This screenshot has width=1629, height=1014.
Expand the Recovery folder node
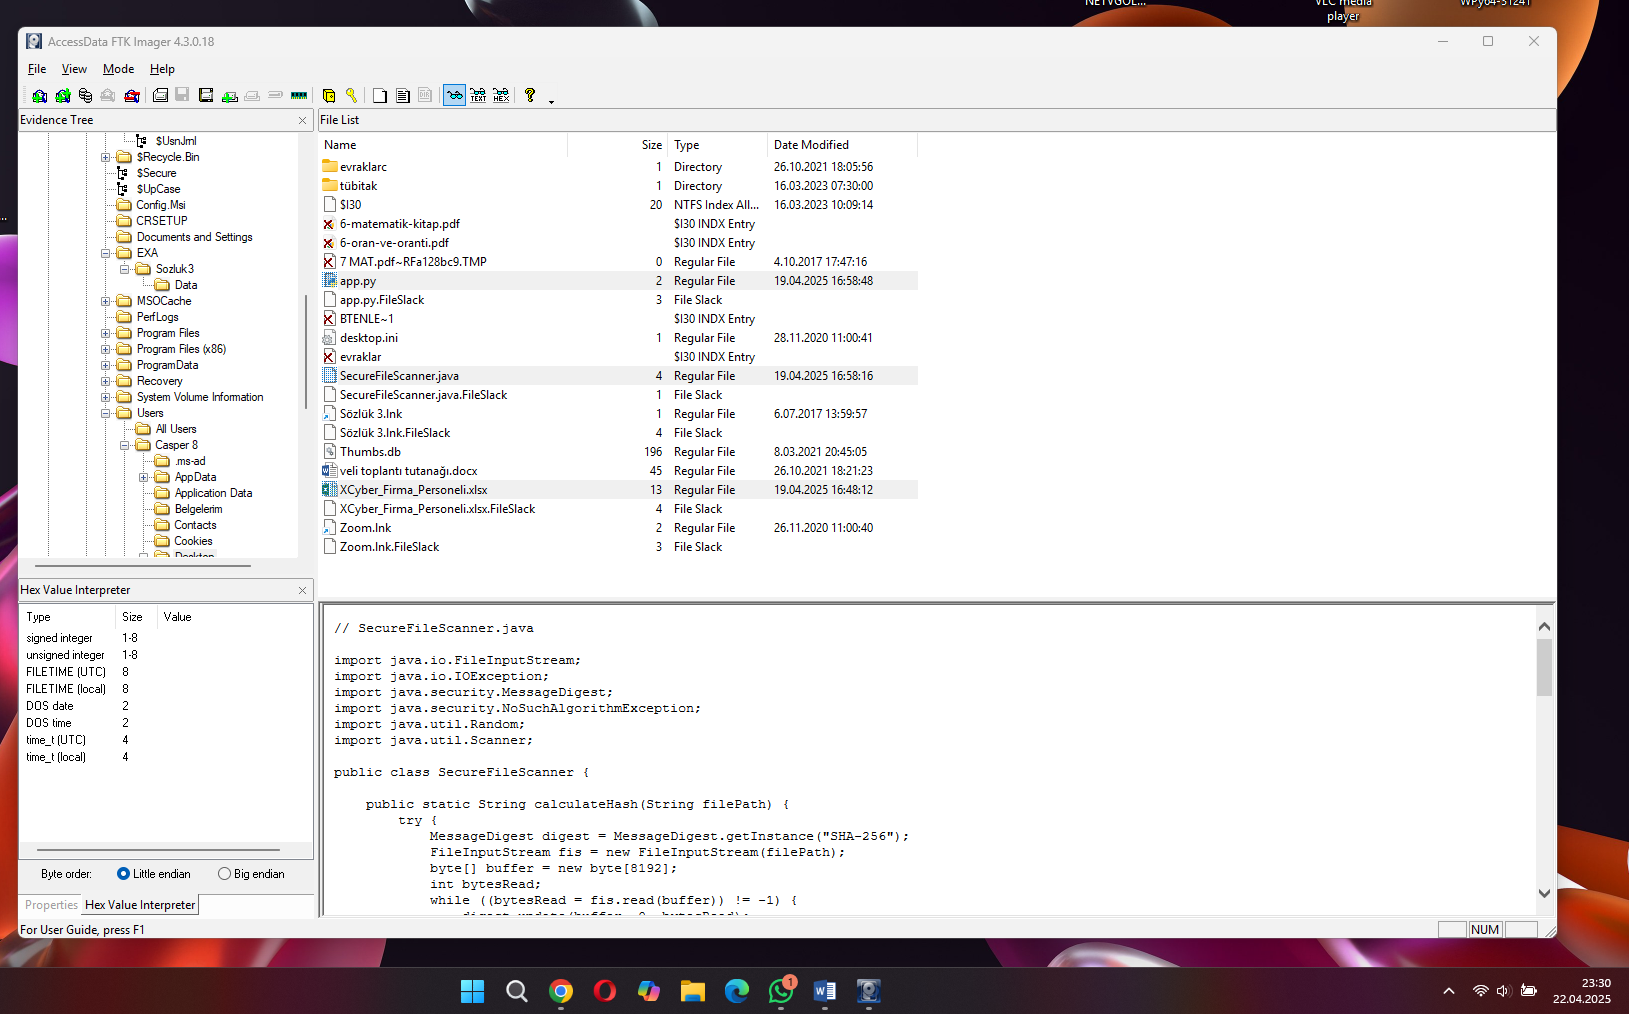point(105,381)
